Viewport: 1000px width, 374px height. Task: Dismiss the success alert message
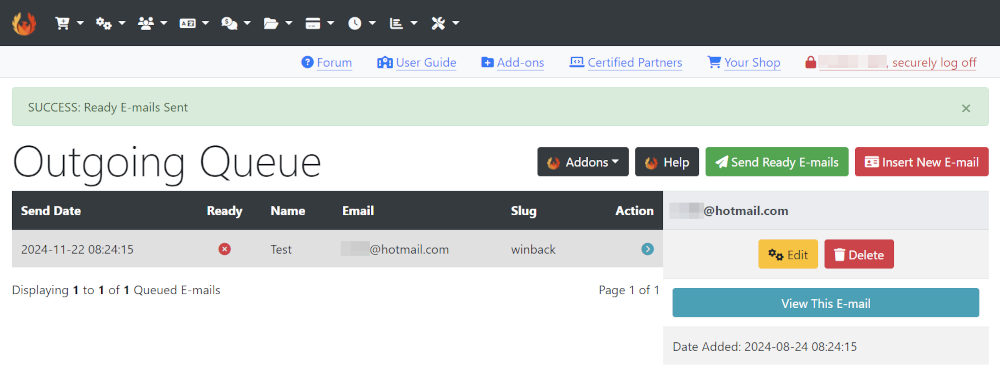(966, 108)
